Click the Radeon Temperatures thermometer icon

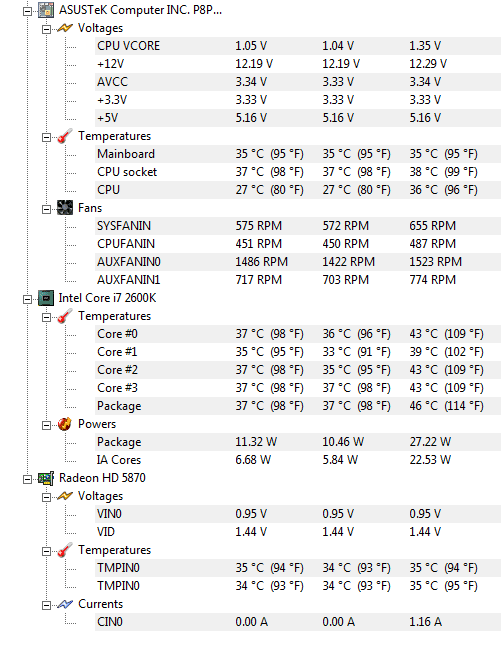tap(65, 550)
